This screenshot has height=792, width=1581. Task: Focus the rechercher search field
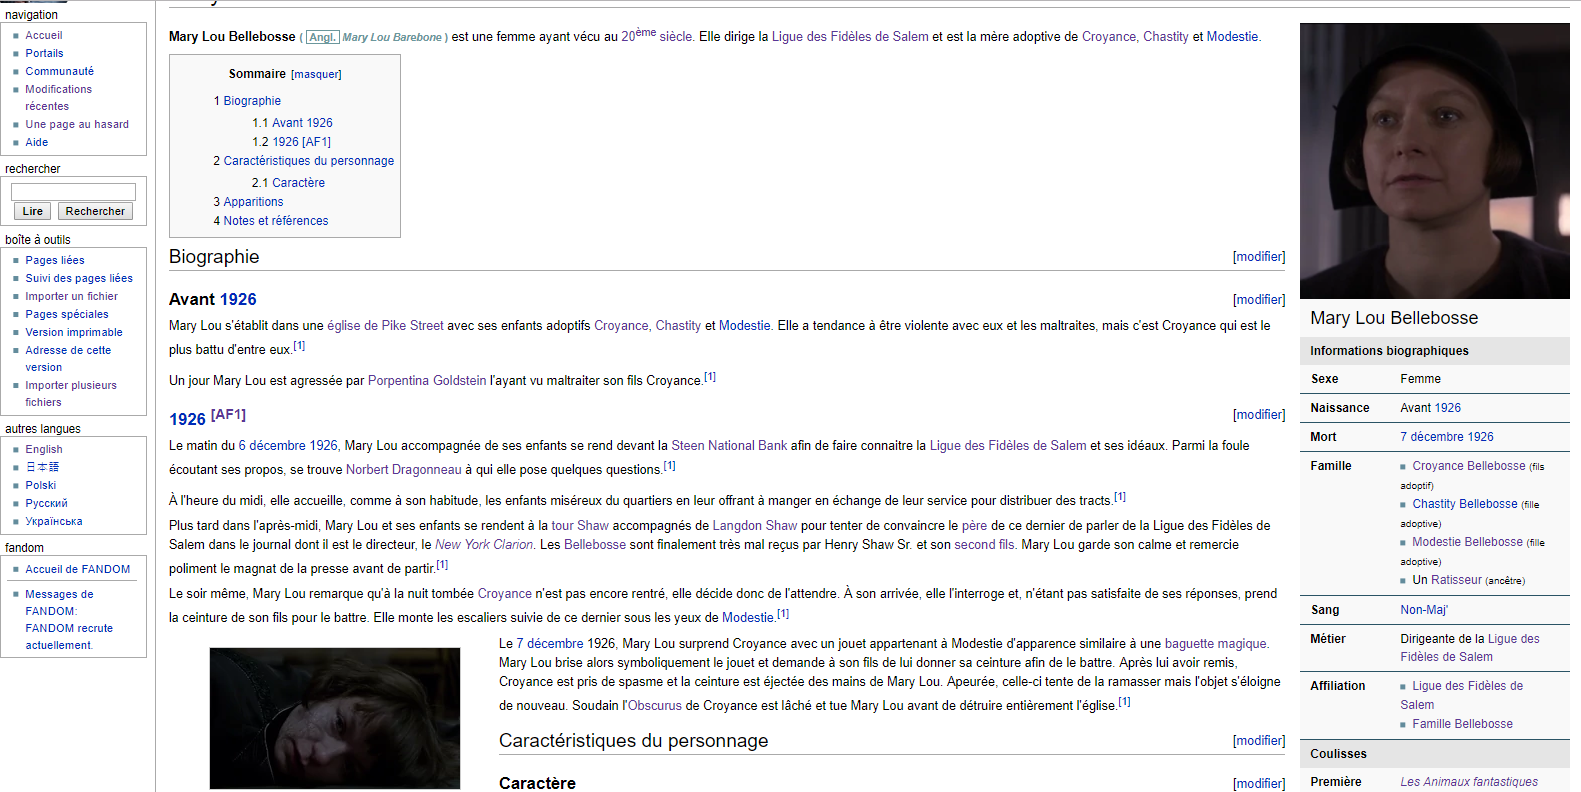click(73, 191)
